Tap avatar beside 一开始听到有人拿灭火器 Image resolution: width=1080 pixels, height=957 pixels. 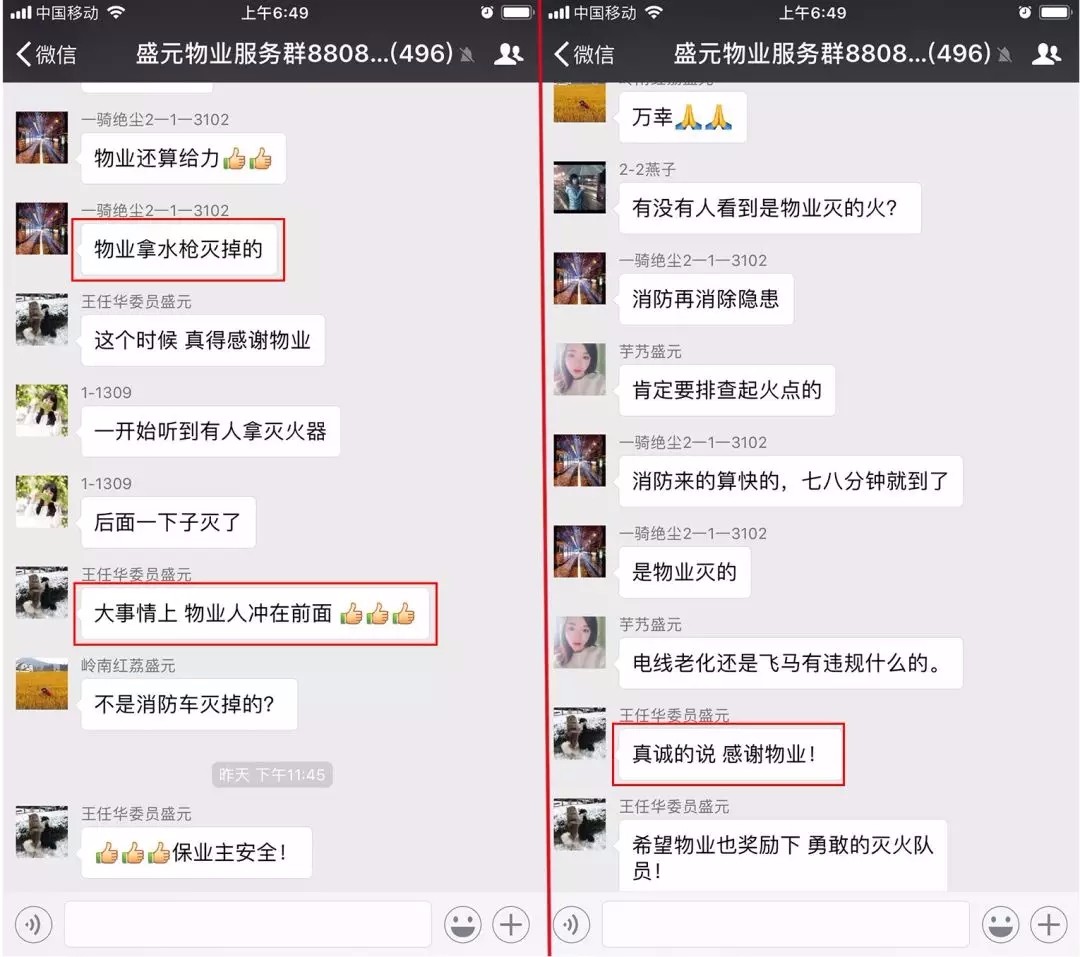(42, 411)
